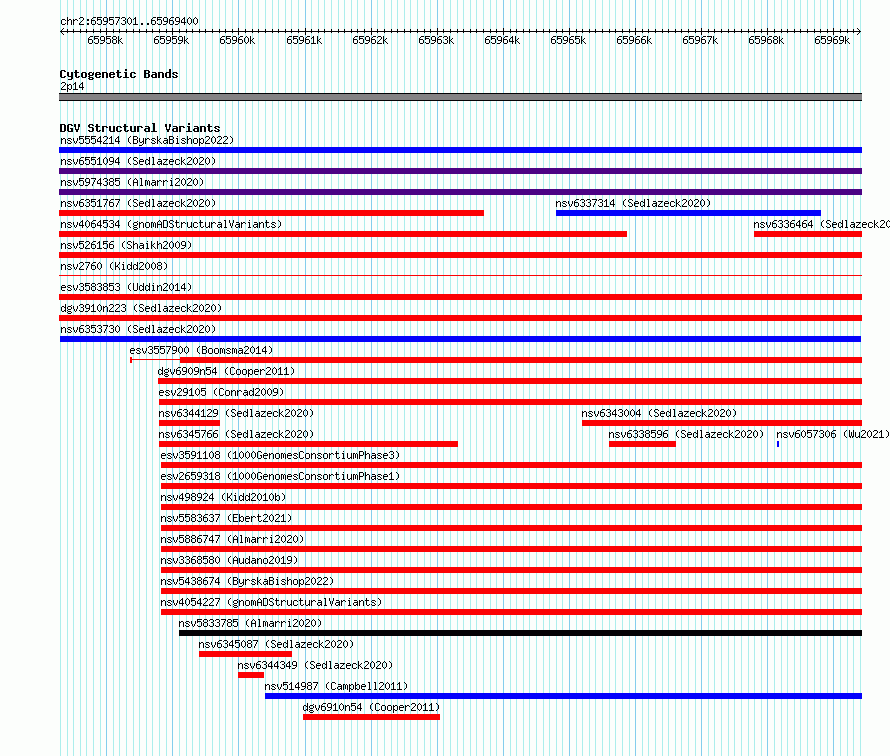Open dgv6910n54 (Cooper2011) label

[x=371, y=707]
